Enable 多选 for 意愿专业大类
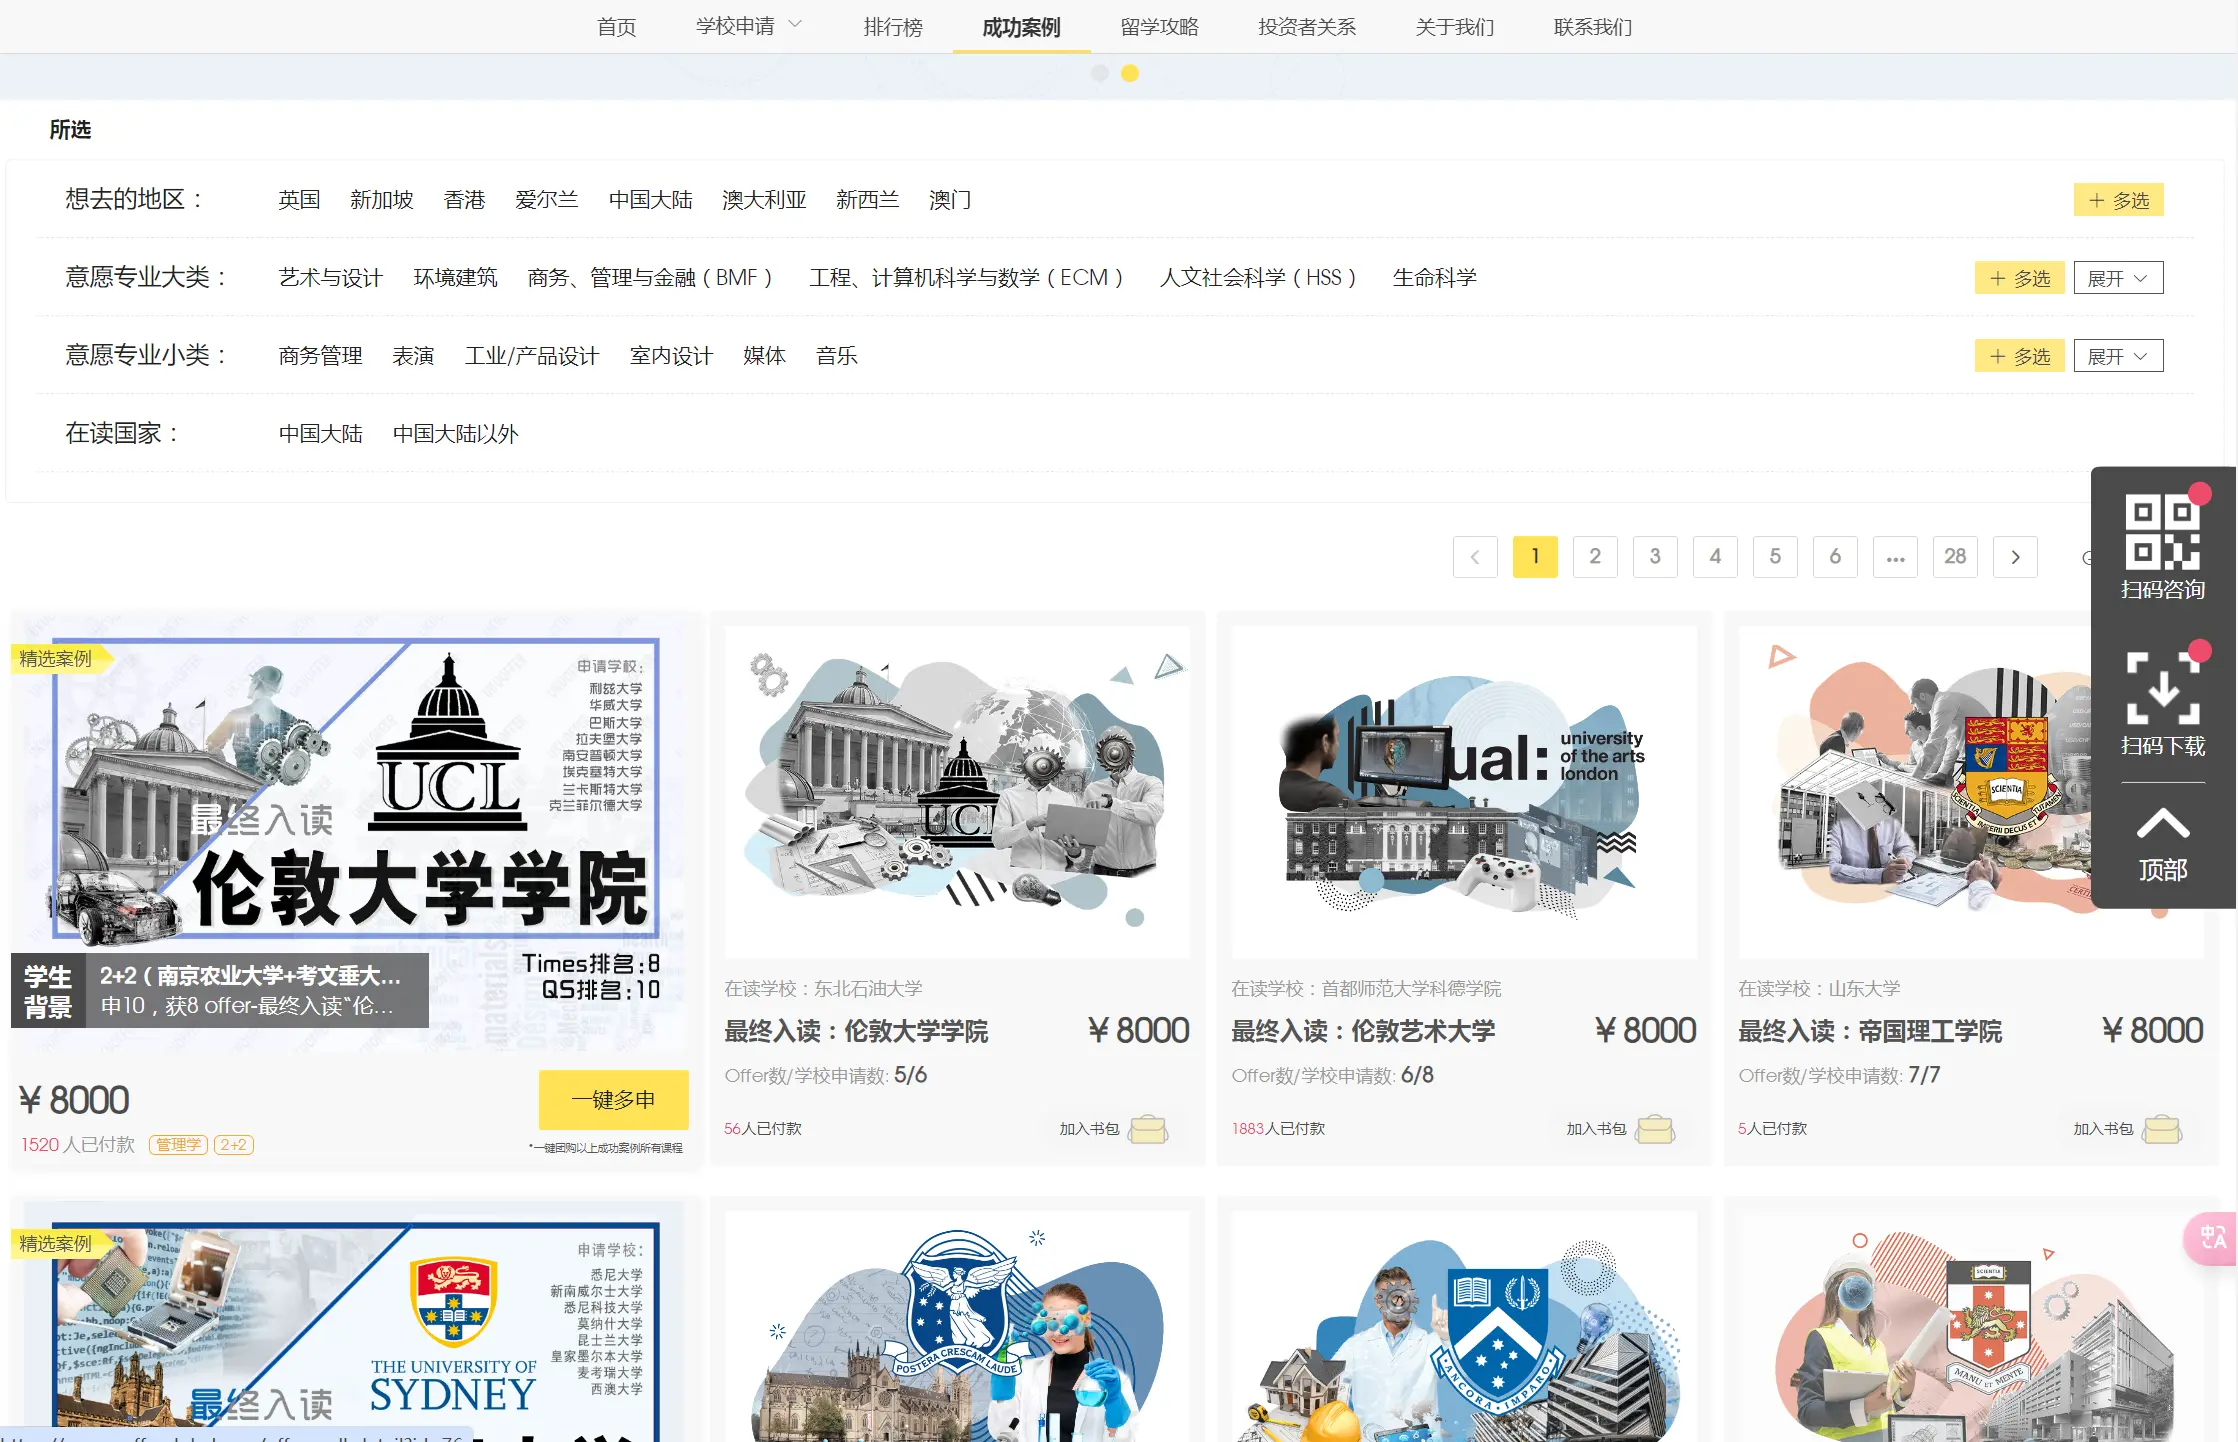Image resolution: width=2238 pixels, height=1442 pixels. [x=2019, y=278]
